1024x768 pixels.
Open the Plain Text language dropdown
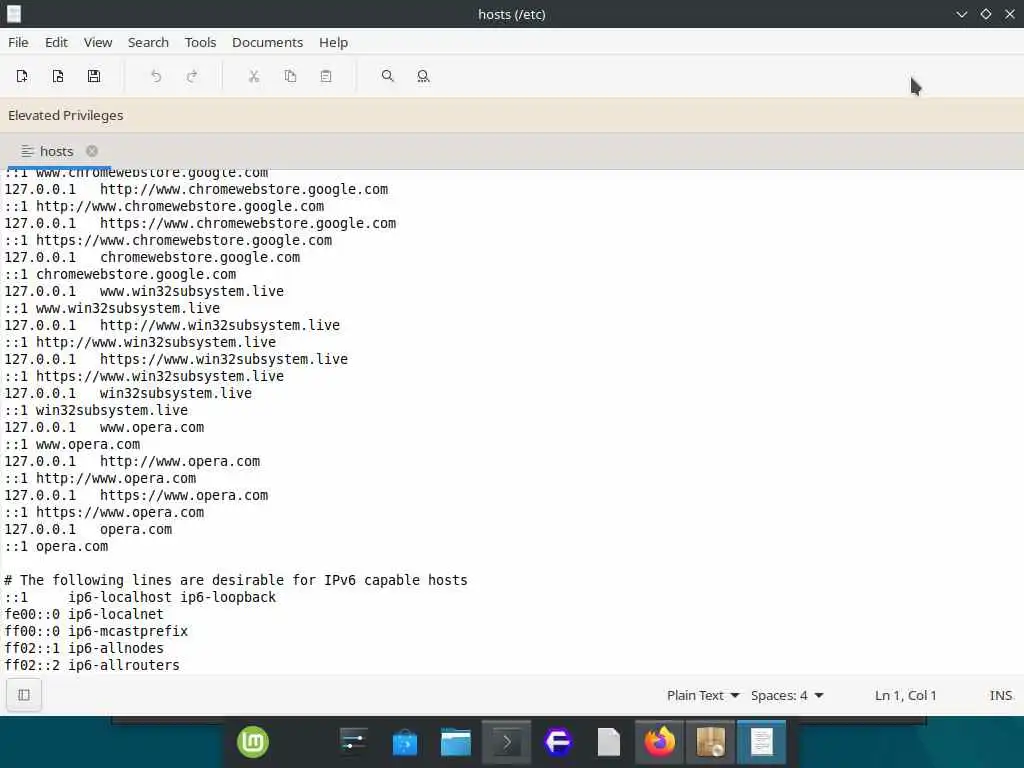[703, 696]
